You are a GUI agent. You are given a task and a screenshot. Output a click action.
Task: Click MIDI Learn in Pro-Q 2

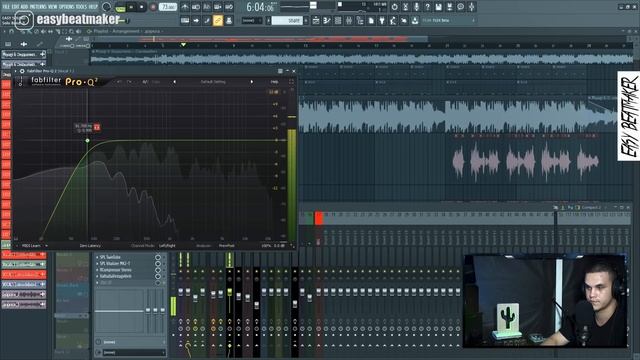(x=31, y=246)
